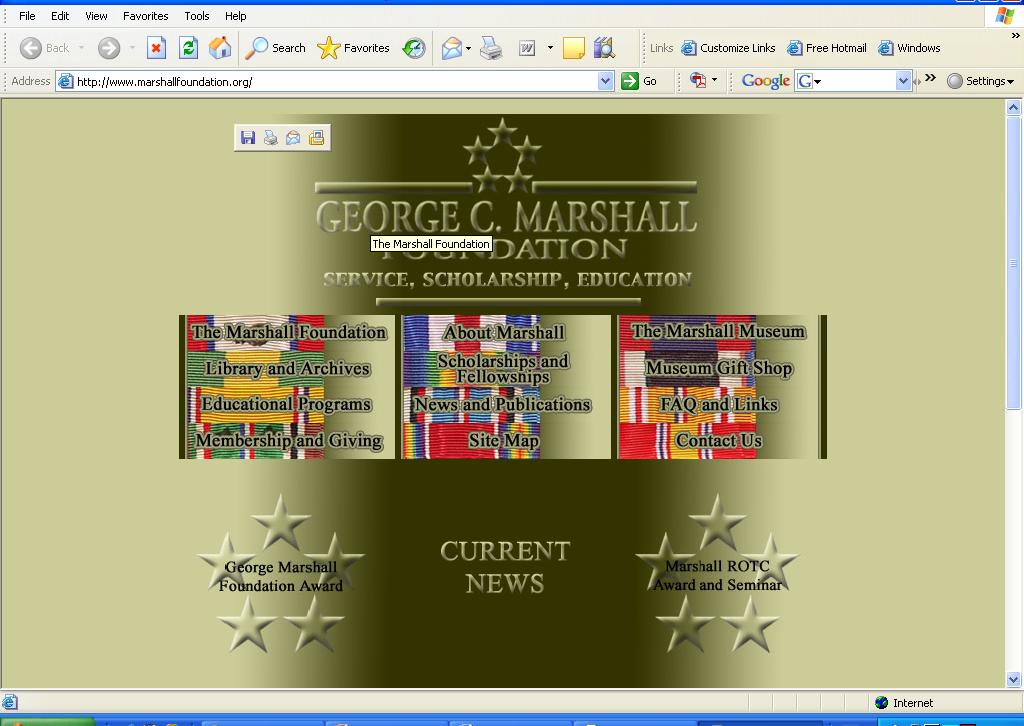The image size is (1024, 726).
Task: Open Library and Archives
Action: pyautogui.click(x=287, y=369)
